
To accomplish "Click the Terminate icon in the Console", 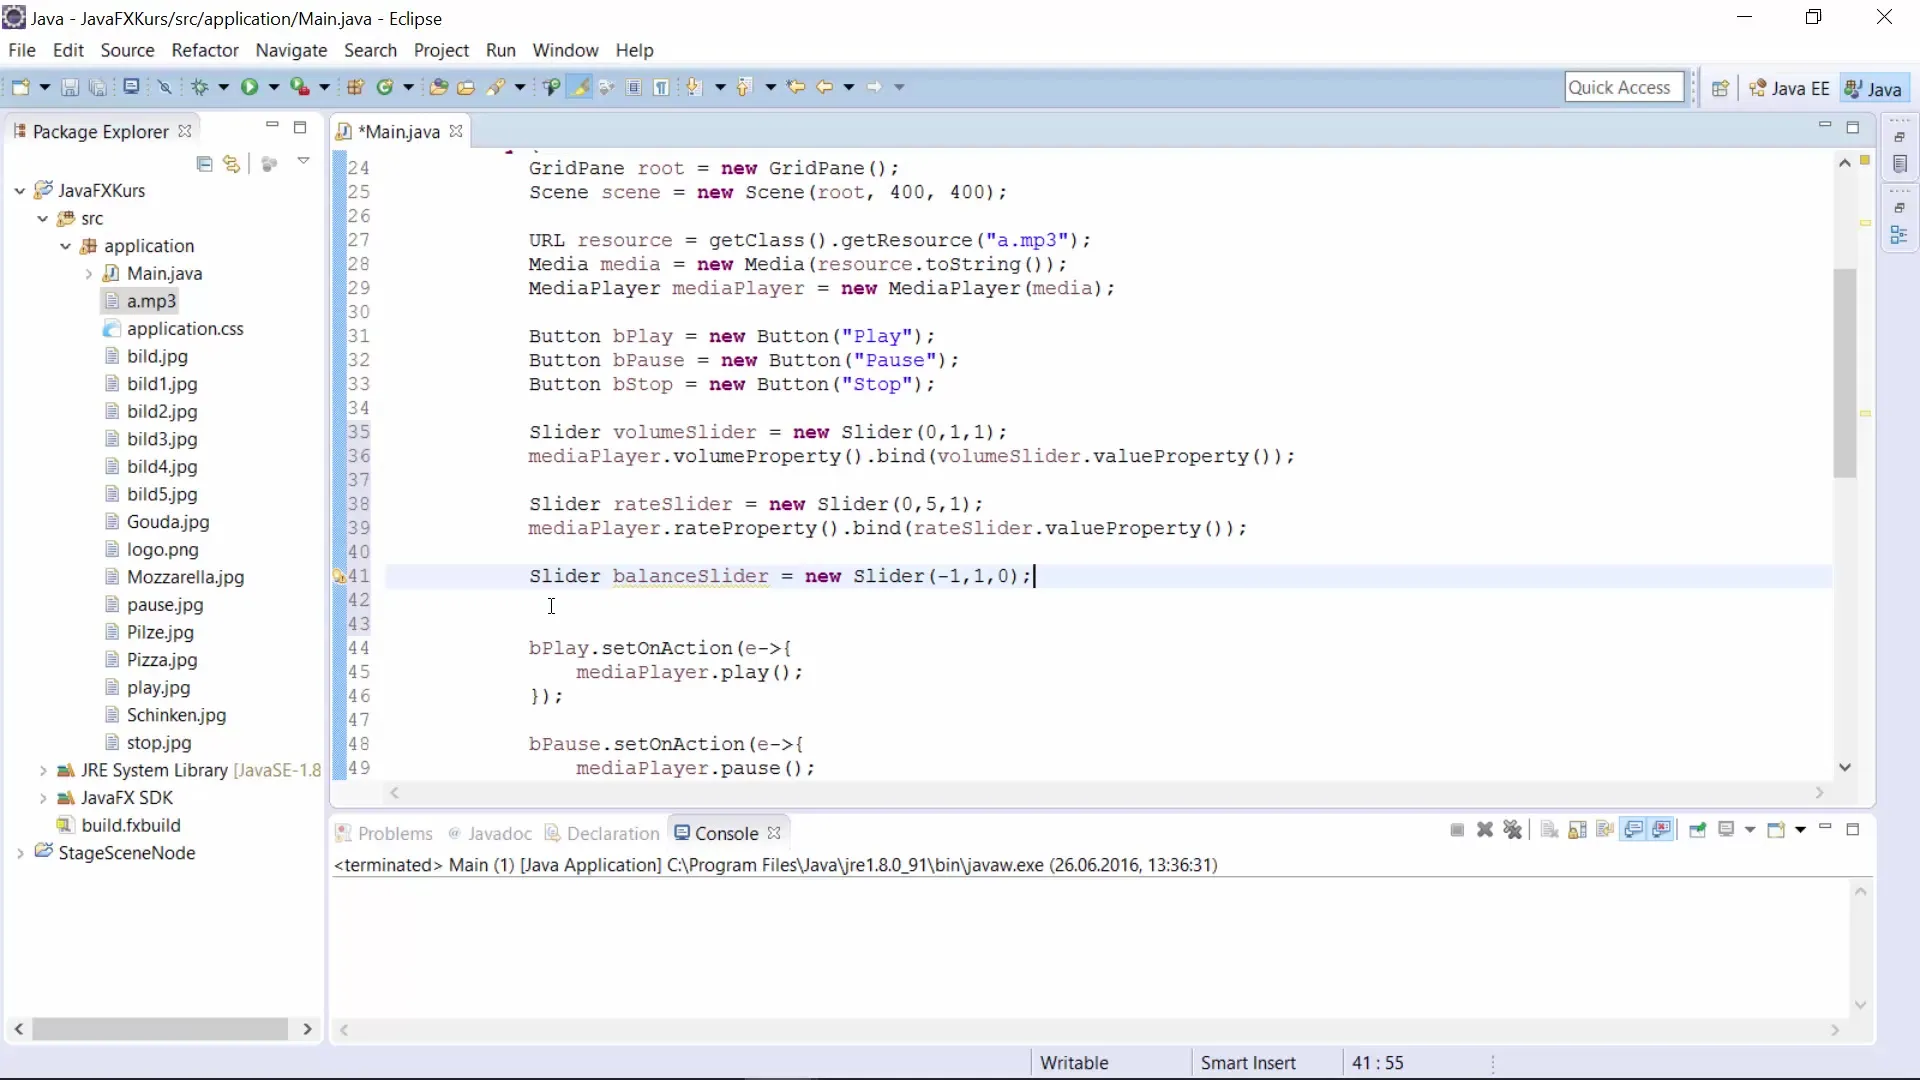I will (x=1457, y=830).
